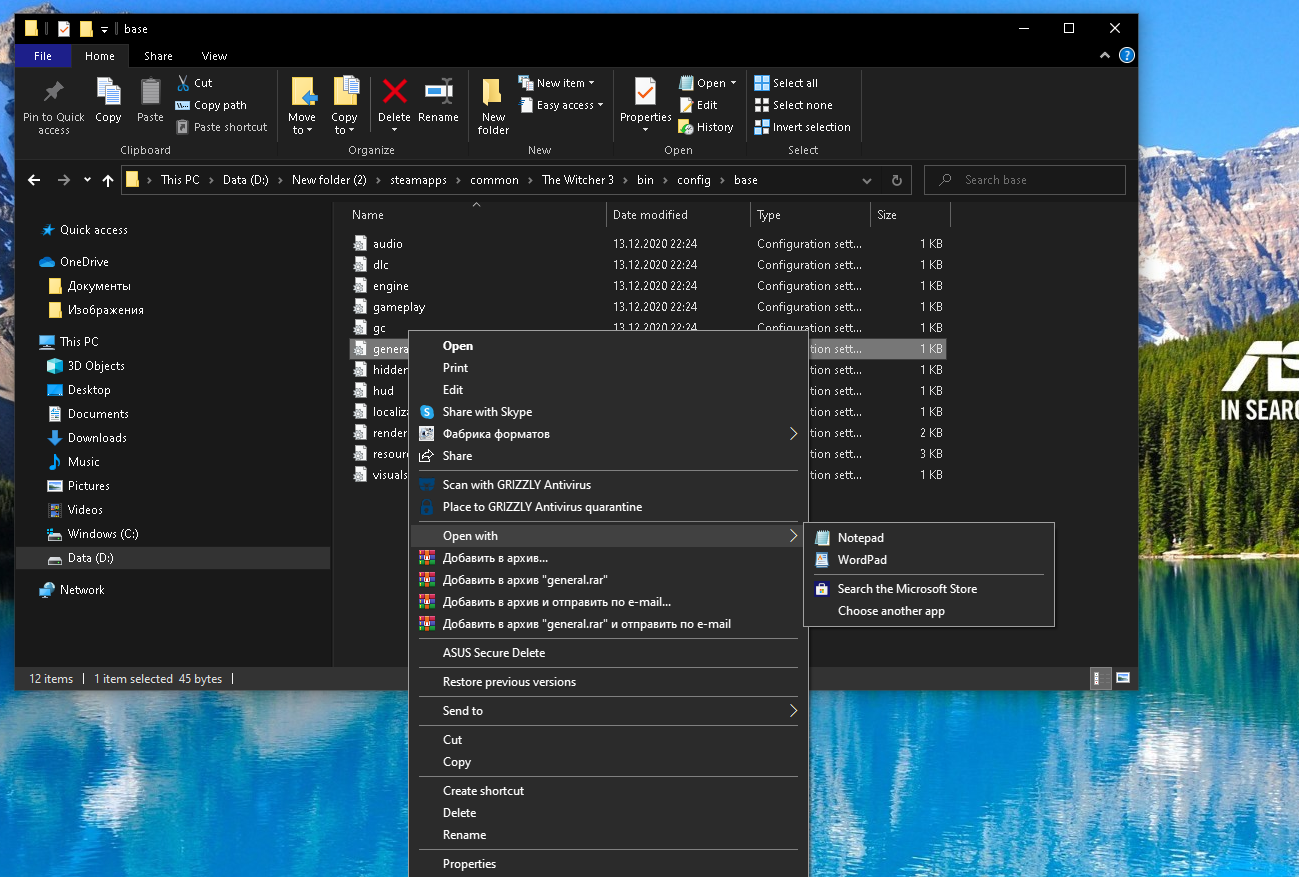This screenshot has width=1299, height=877.
Task: Click the Search base field
Action: [1025, 180]
